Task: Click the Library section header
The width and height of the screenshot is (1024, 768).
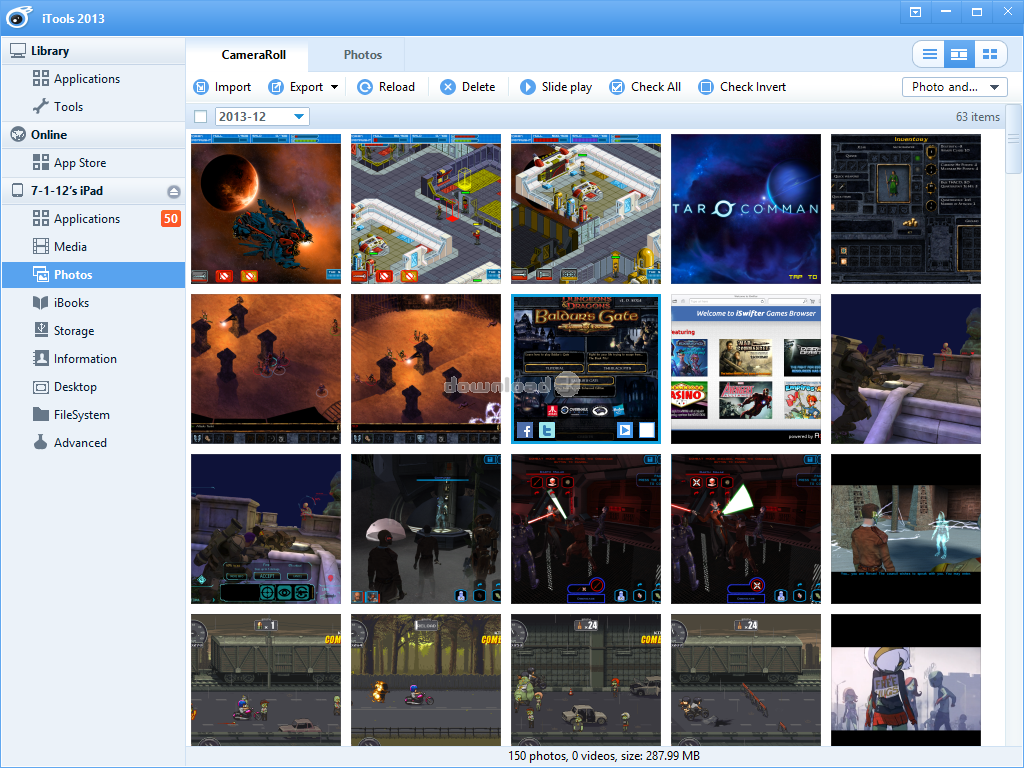Action: click(x=93, y=51)
